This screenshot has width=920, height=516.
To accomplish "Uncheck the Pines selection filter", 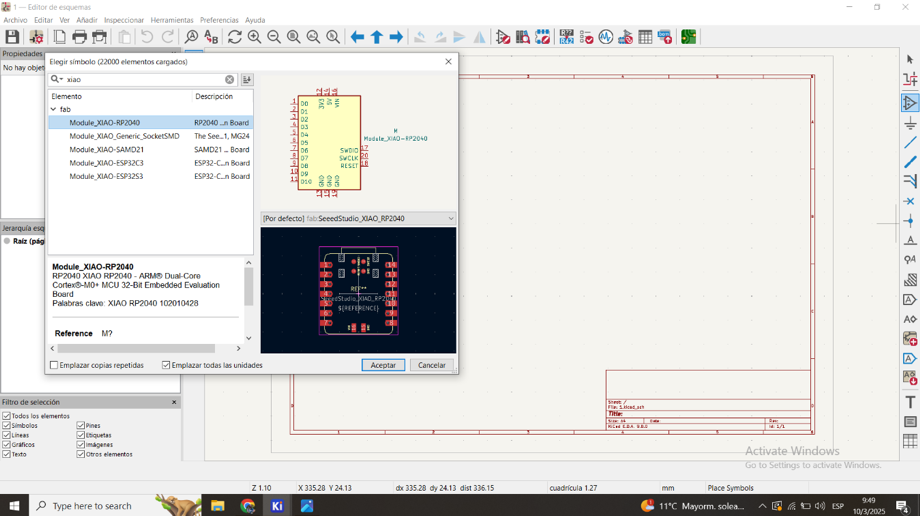I will point(80,426).
